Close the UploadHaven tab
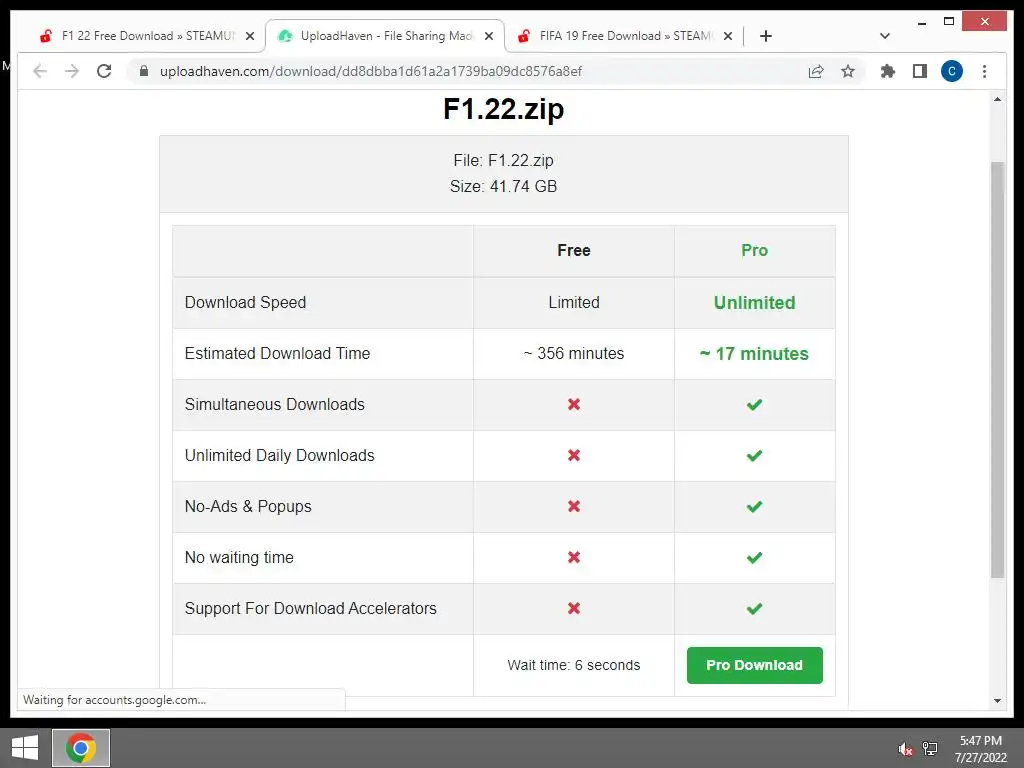This screenshot has width=1024, height=768. point(488,36)
